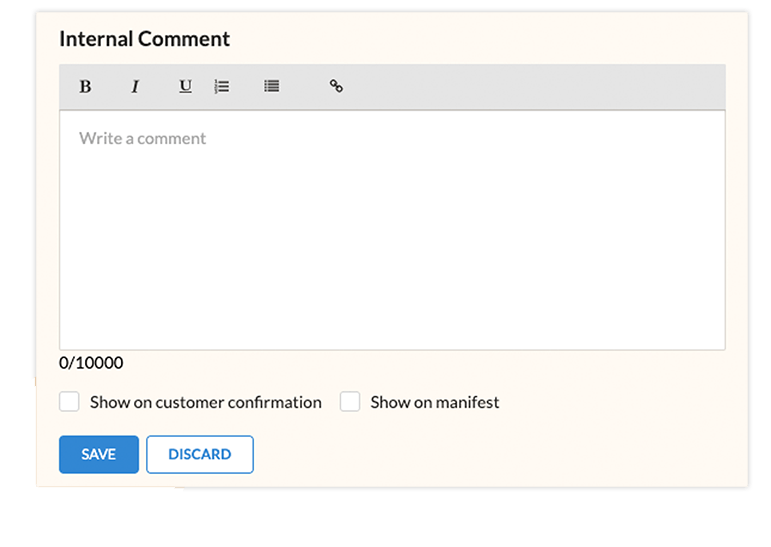This screenshot has height=547, width=771.
Task: Tick the Show on manifest checkbox
Action: click(350, 402)
